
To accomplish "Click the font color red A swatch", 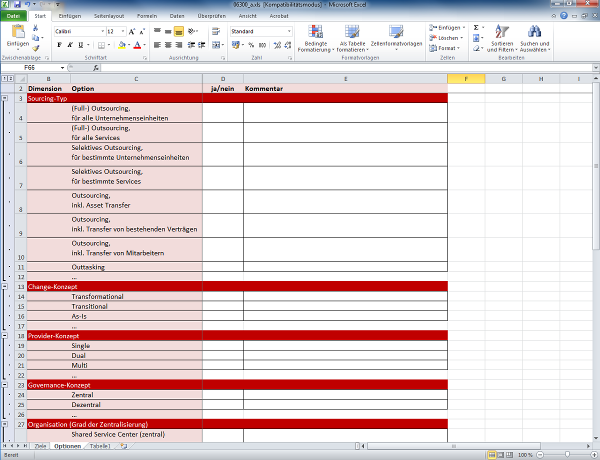I will point(136,46).
